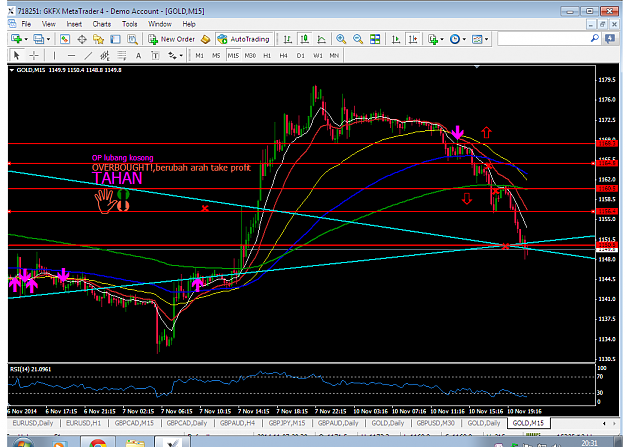The width and height of the screenshot is (625, 447).
Task: Open the Navigator folder-star icon
Action: 98,39
